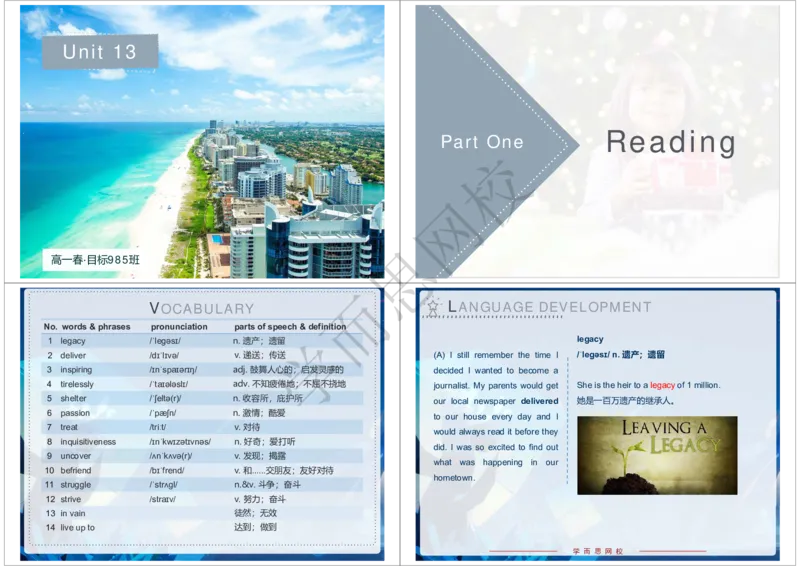The image size is (800, 566).
Task: Click "uncover" in vocabulary row 9
Action: (76, 456)
